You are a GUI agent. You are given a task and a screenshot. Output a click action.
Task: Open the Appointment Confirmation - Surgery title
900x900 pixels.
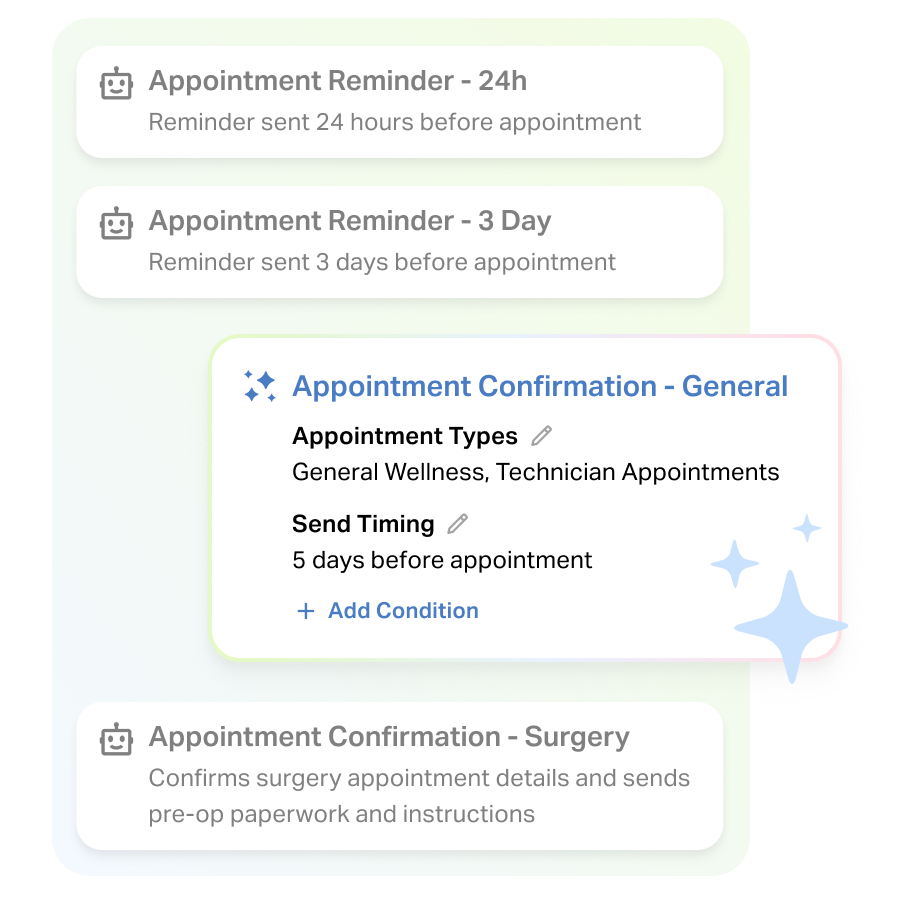point(389,737)
